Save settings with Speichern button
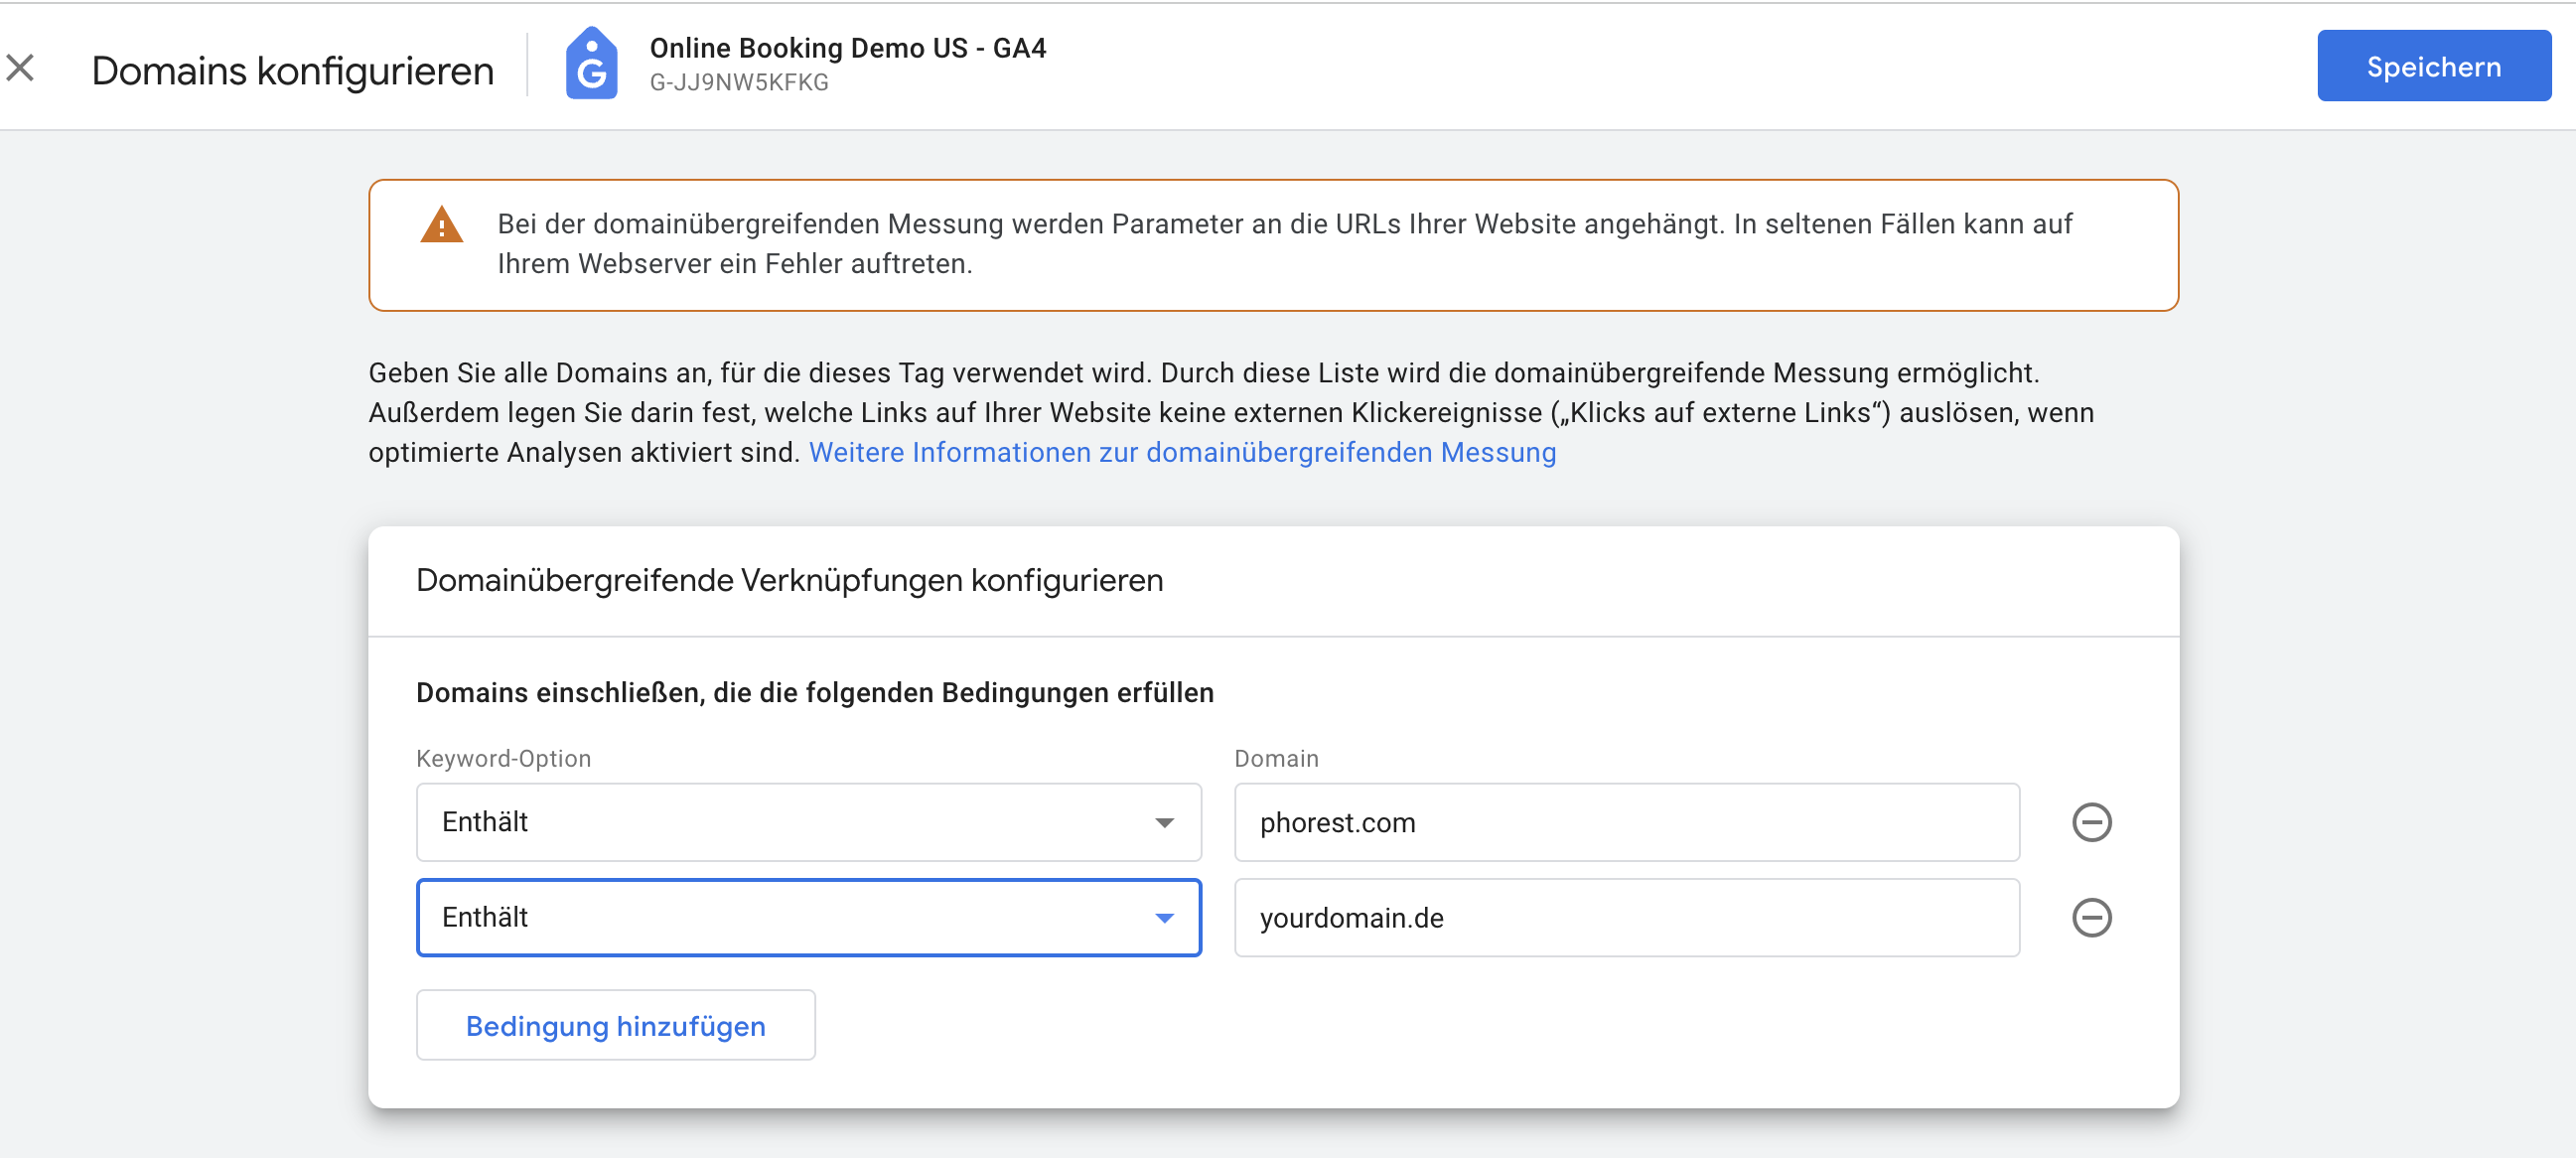Image resolution: width=2576 pixels, height=1158 pixels. [x=2433, y=66]
